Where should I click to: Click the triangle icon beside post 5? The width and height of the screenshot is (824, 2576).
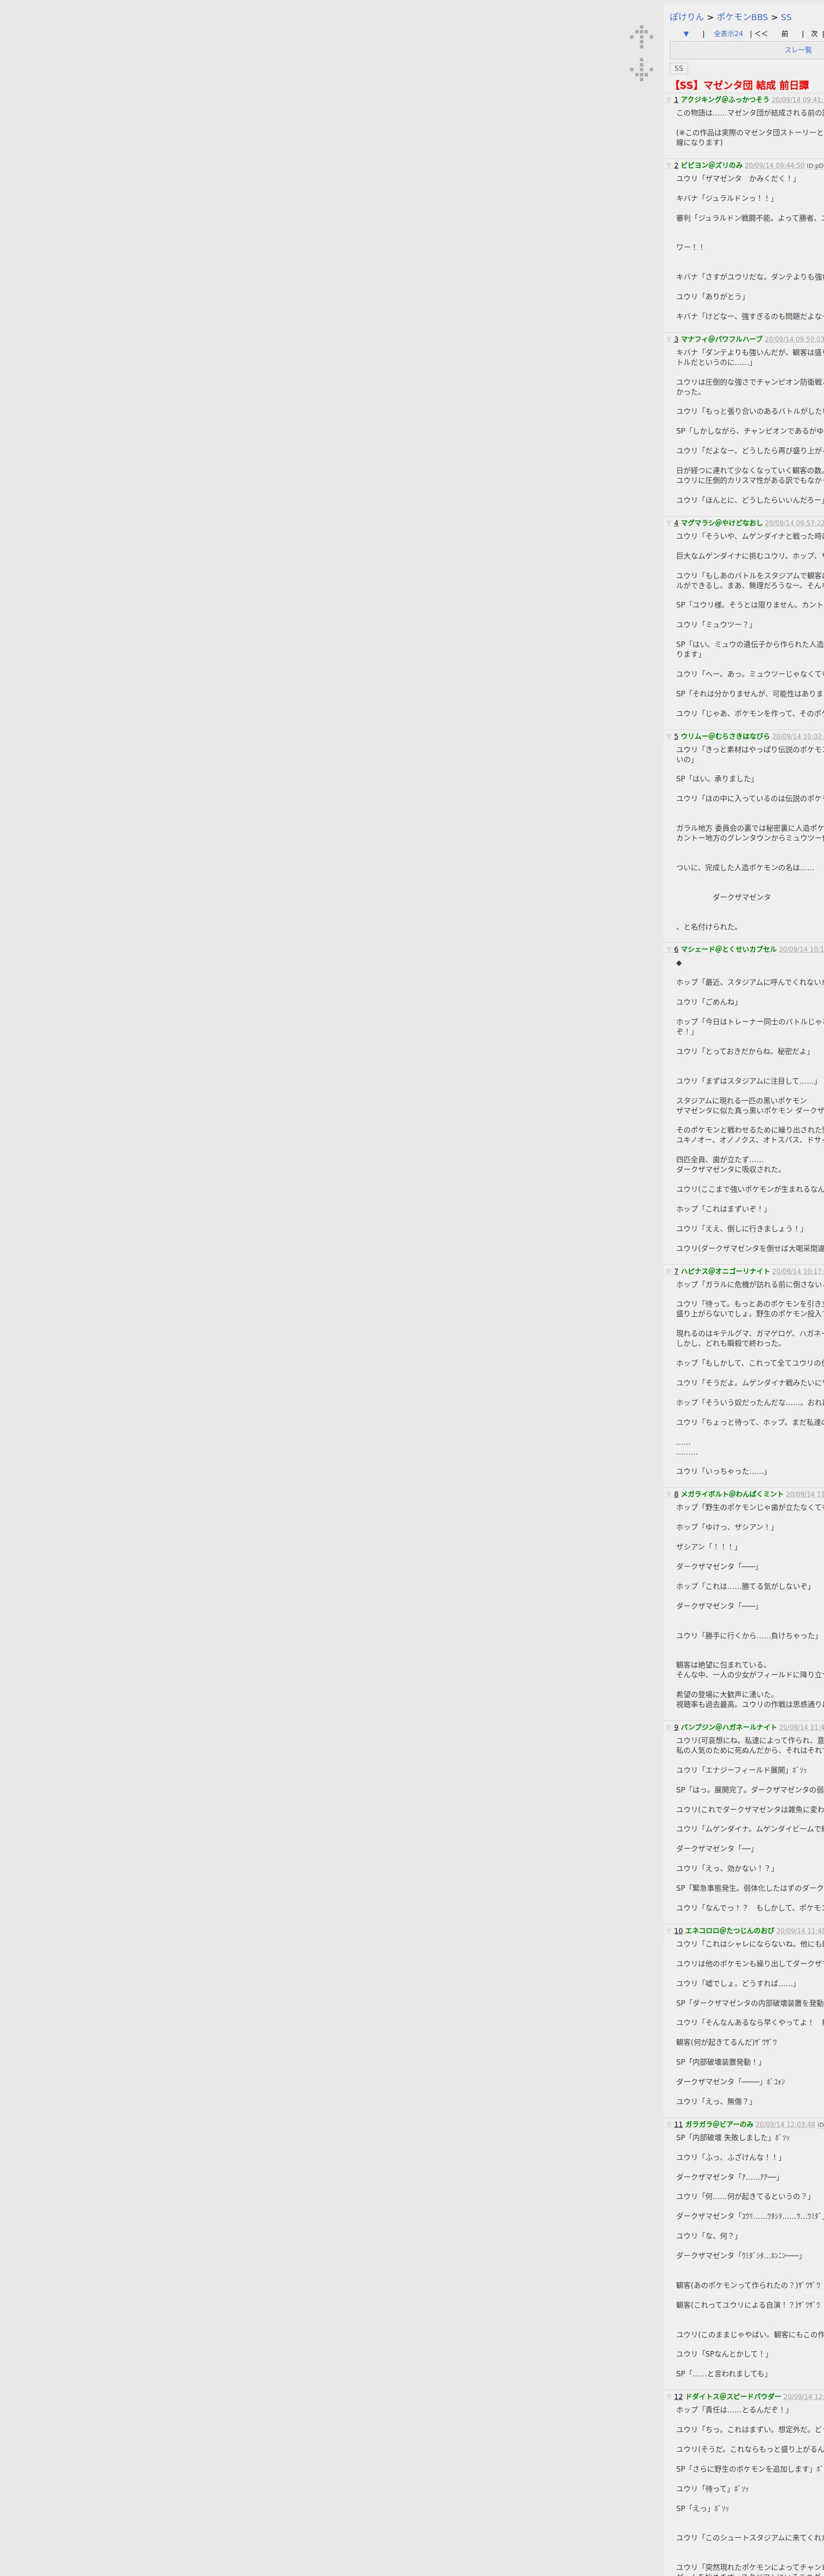[x=669, y=737]
